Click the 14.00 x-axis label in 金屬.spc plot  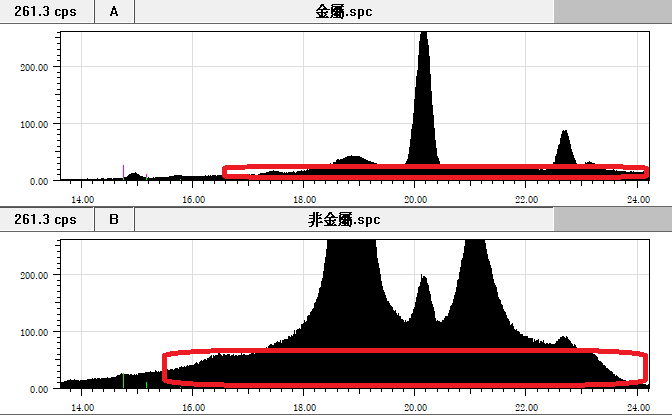click(82, 199)
